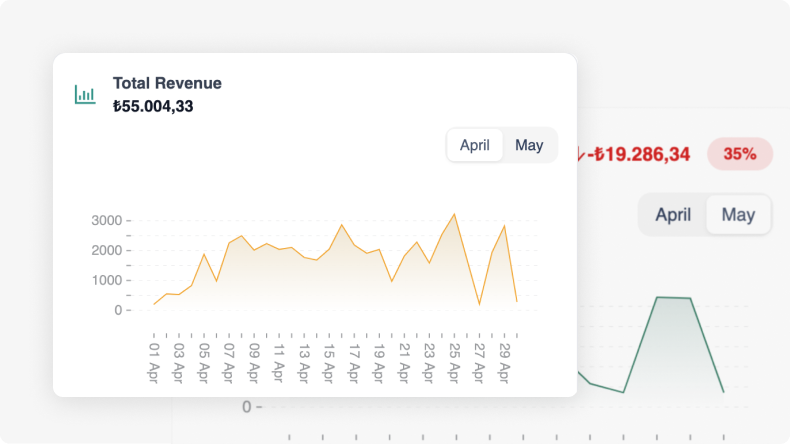The image size is (790, 444).
Task: Click the red downward trend arrow icon
Action: click(581, 154)
